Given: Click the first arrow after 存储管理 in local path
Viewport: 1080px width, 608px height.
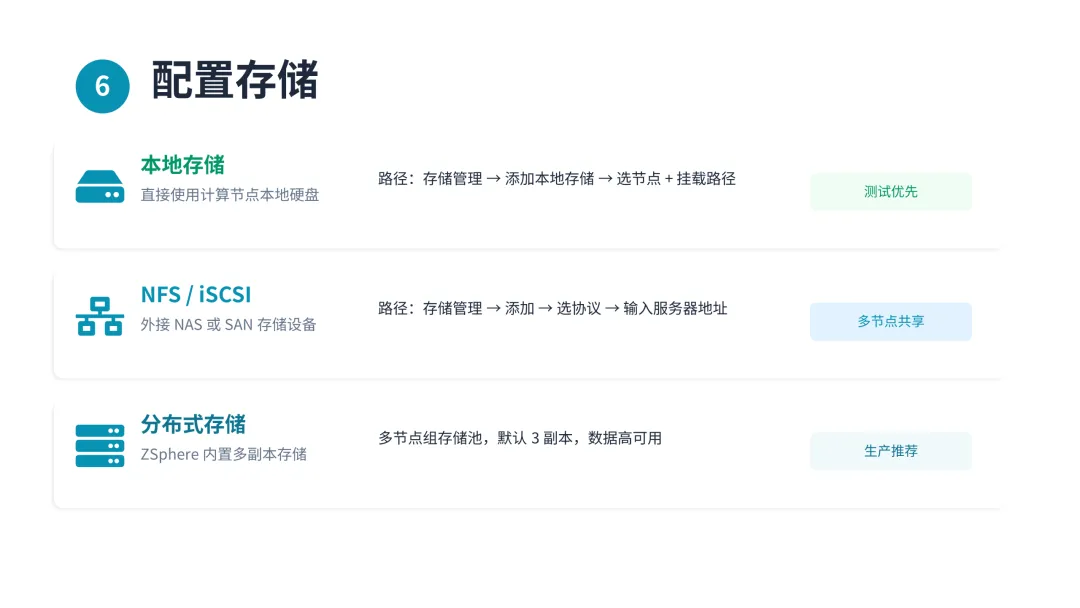Looking at the screenshot, I should (x=493, y=179).
